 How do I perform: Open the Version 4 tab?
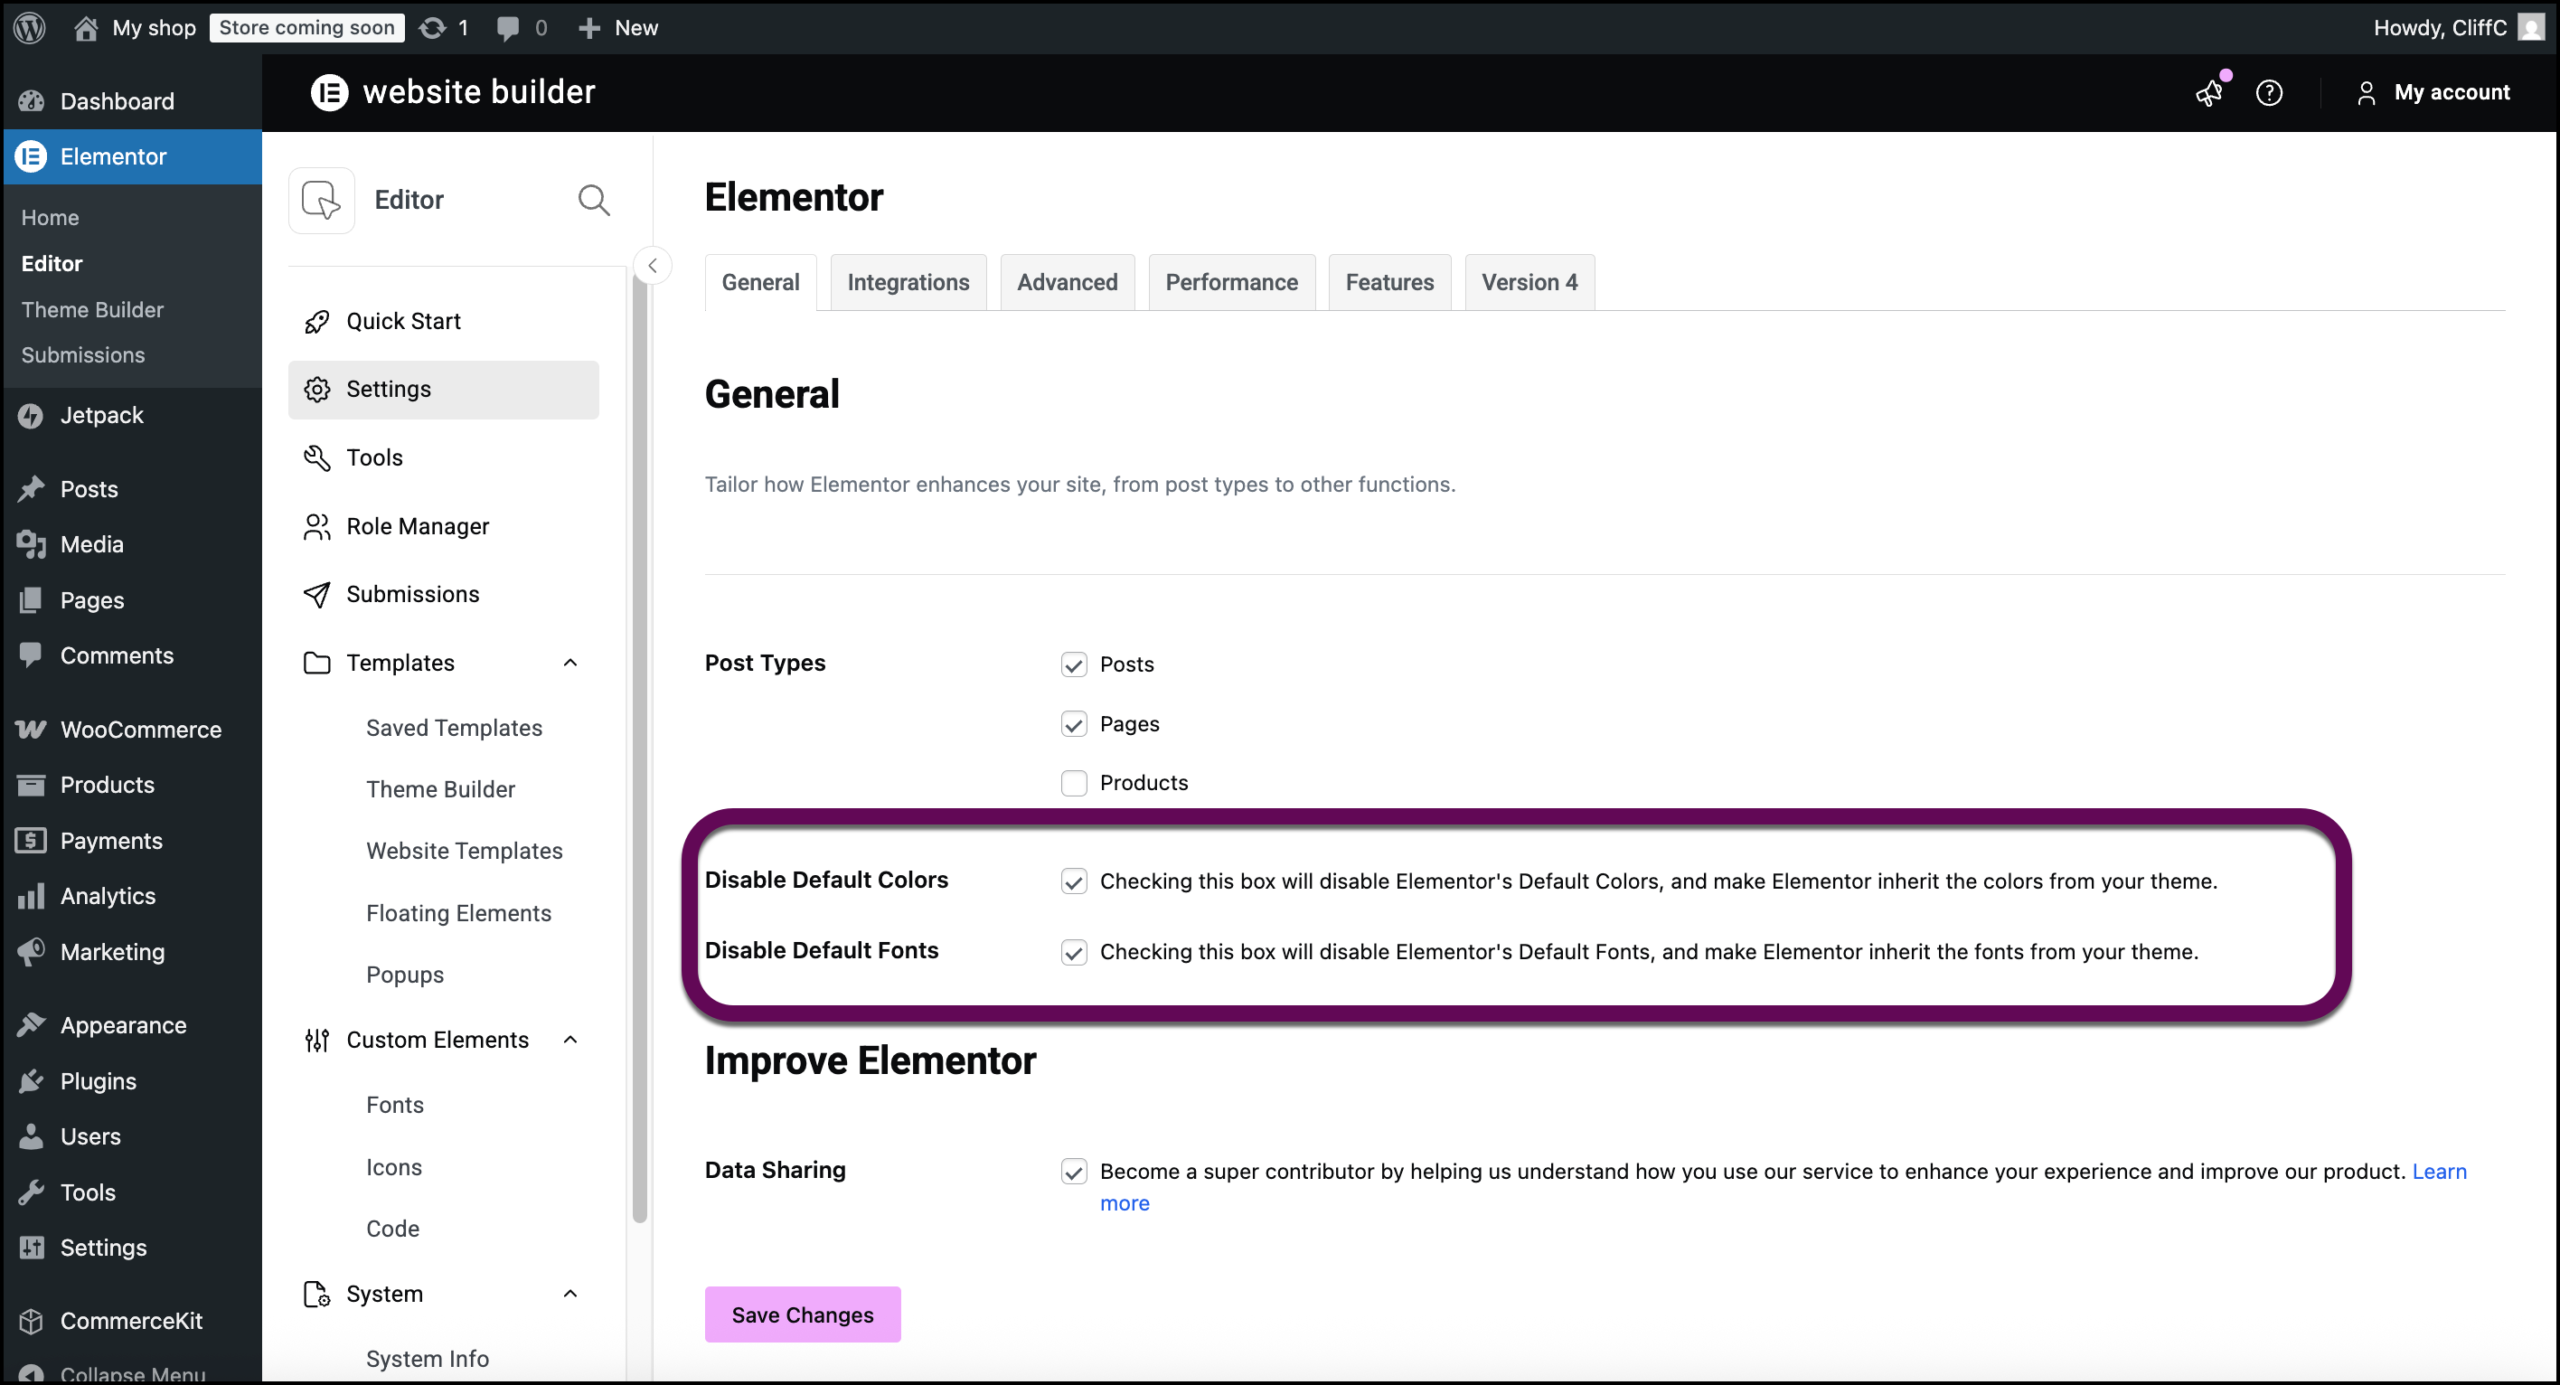pyautogui.click(x=1529, y=282)
